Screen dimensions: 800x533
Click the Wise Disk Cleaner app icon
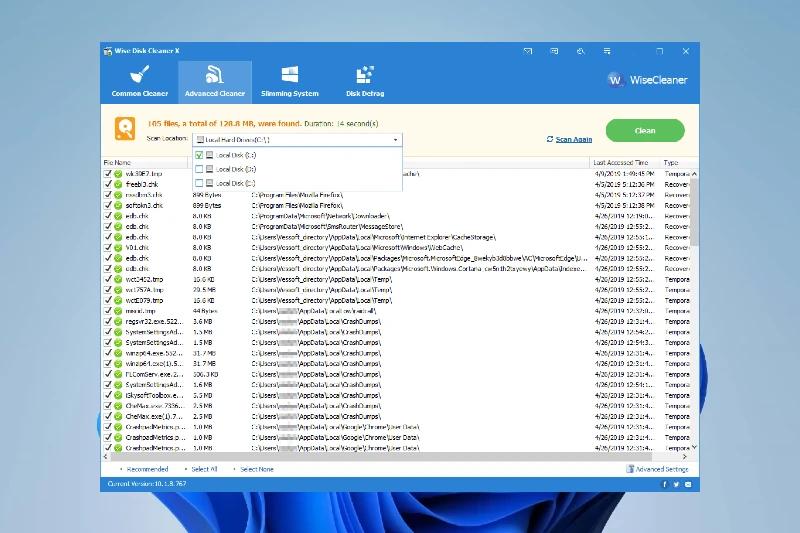(x=108, y=51)
